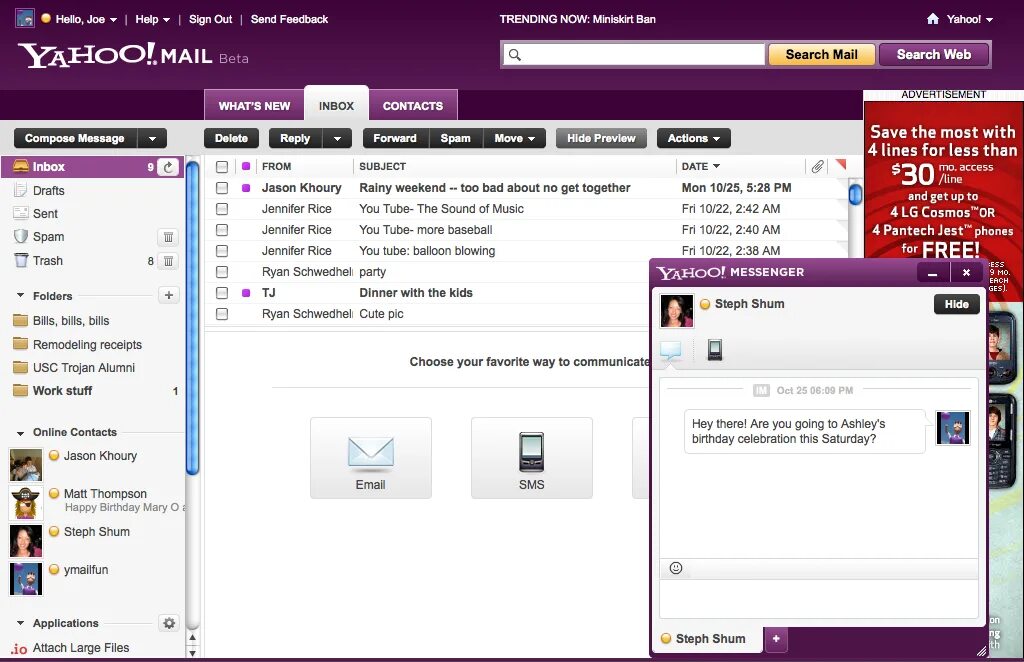Open the Work stuff folder
This screenshot has height=662, width=1024.
(x=62, y=390)
